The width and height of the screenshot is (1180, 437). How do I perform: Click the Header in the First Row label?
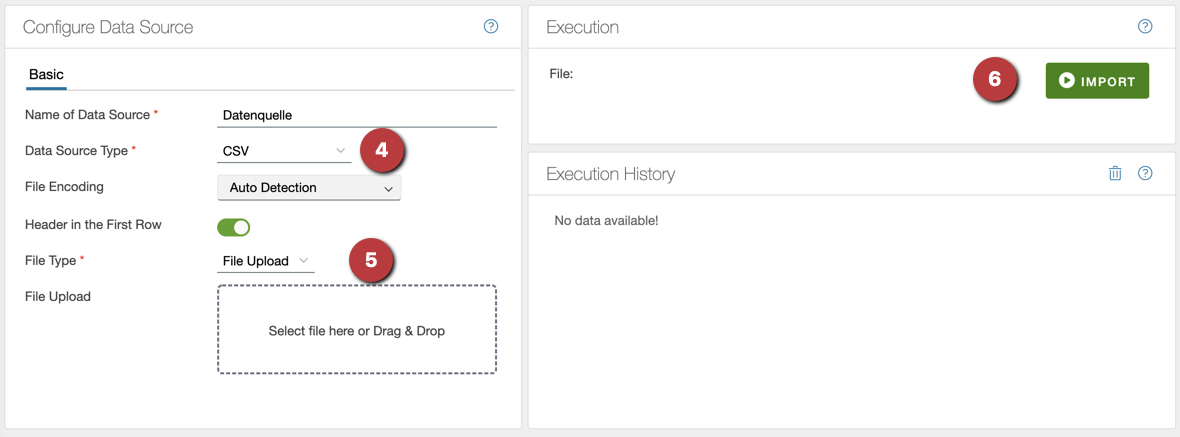tap(93, 224)
